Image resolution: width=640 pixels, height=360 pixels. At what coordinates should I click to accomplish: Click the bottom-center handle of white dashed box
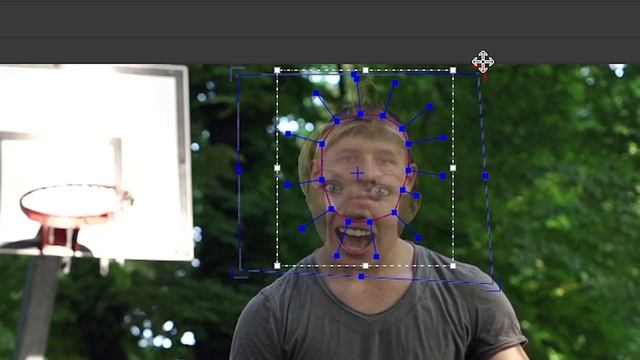coord(365,266)
